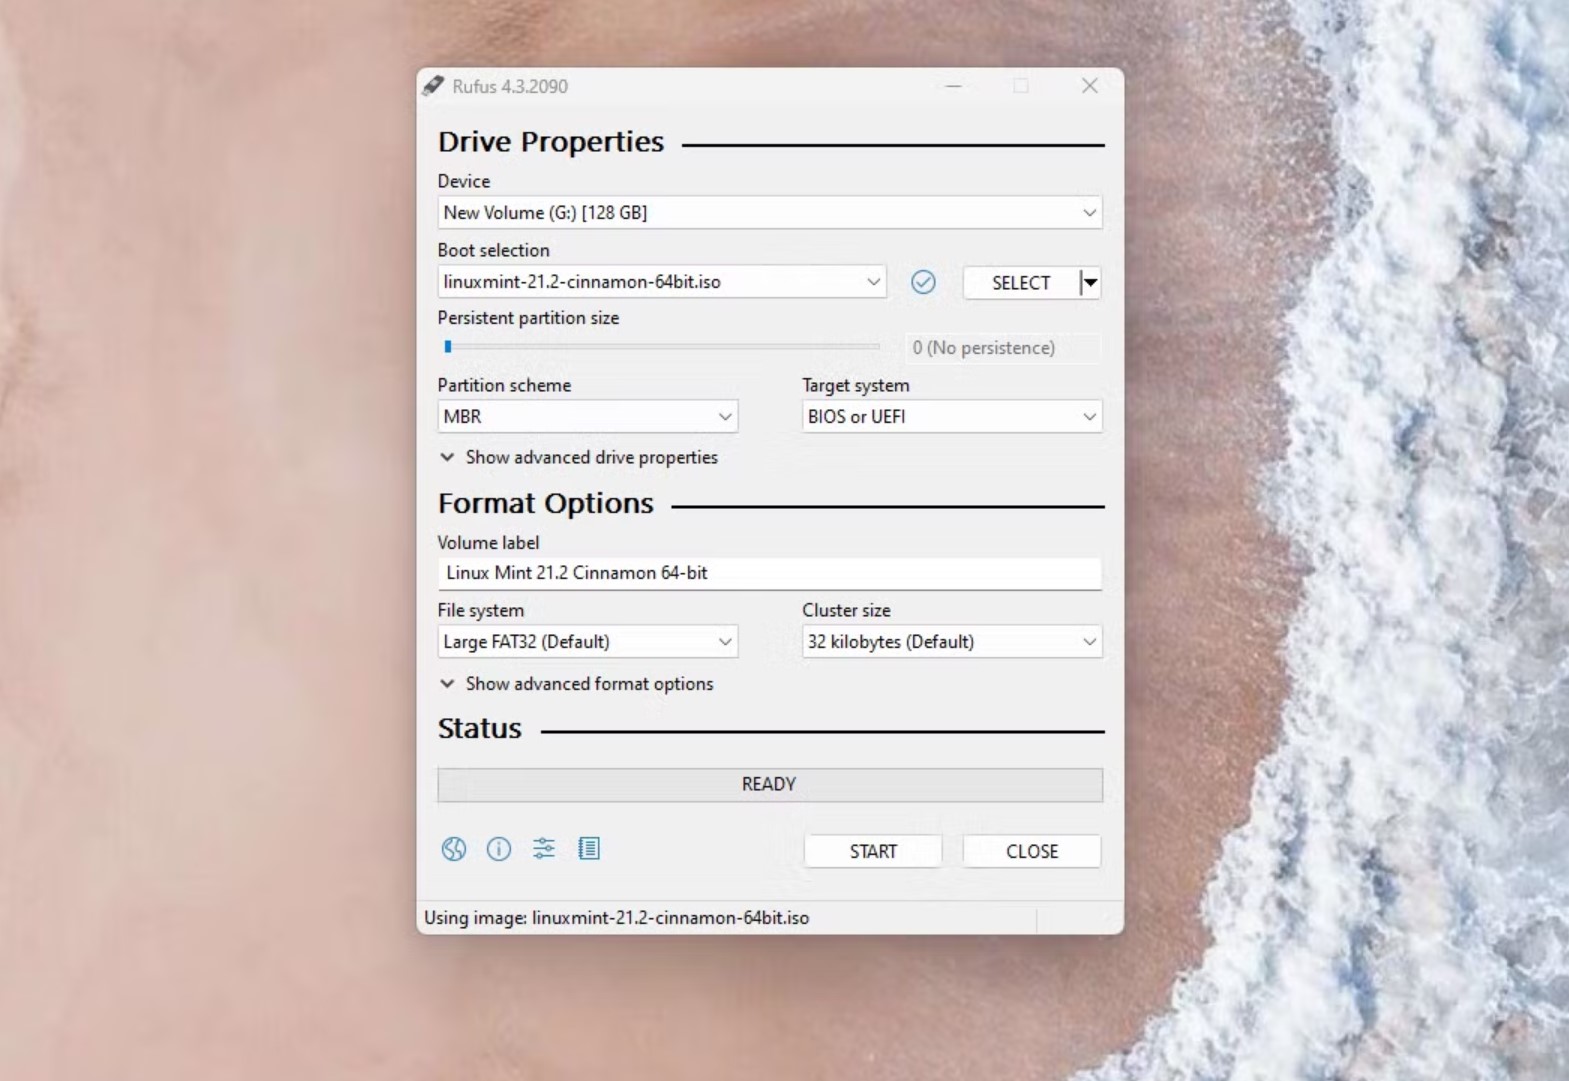Click the Volume label input field
This screenshot has width=1569, height=1081.
tap(770, 573)
